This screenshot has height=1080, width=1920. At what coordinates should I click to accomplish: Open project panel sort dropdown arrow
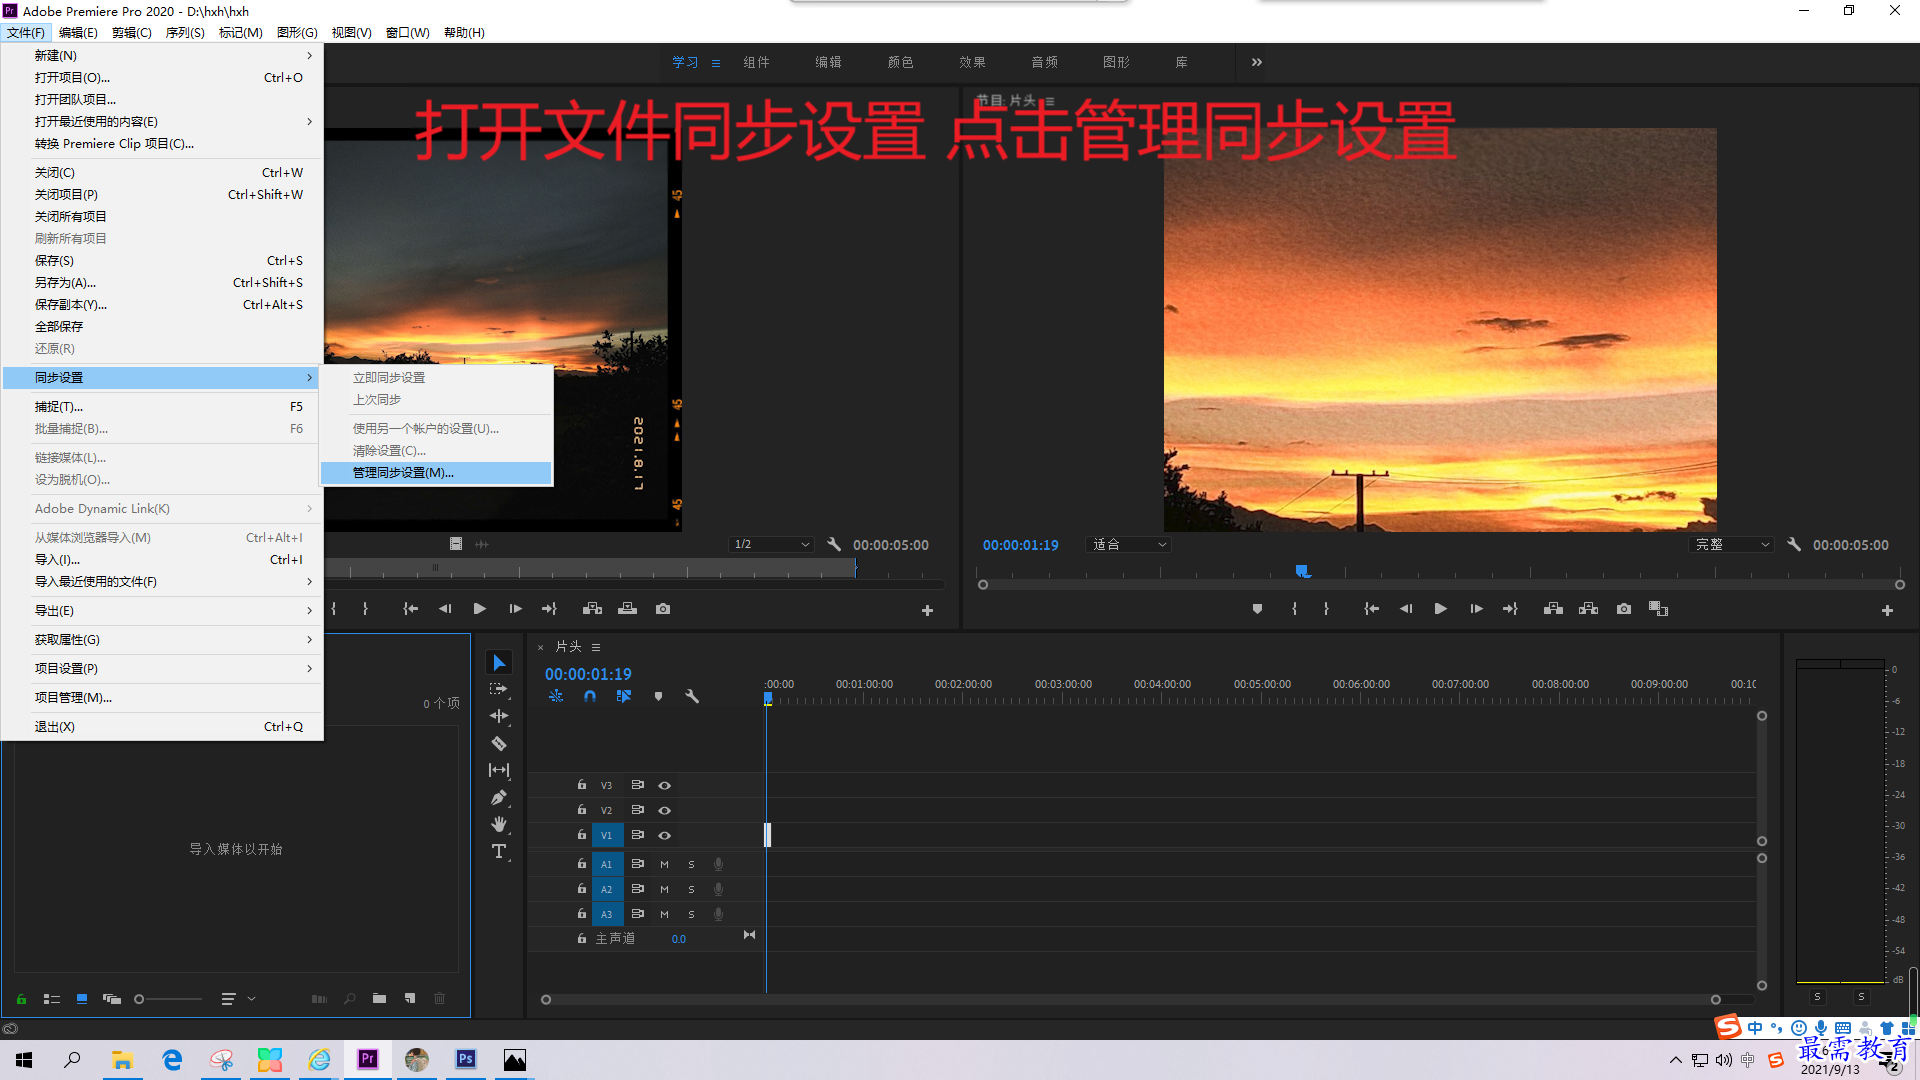pyautogui.click(x=252, y=998)
